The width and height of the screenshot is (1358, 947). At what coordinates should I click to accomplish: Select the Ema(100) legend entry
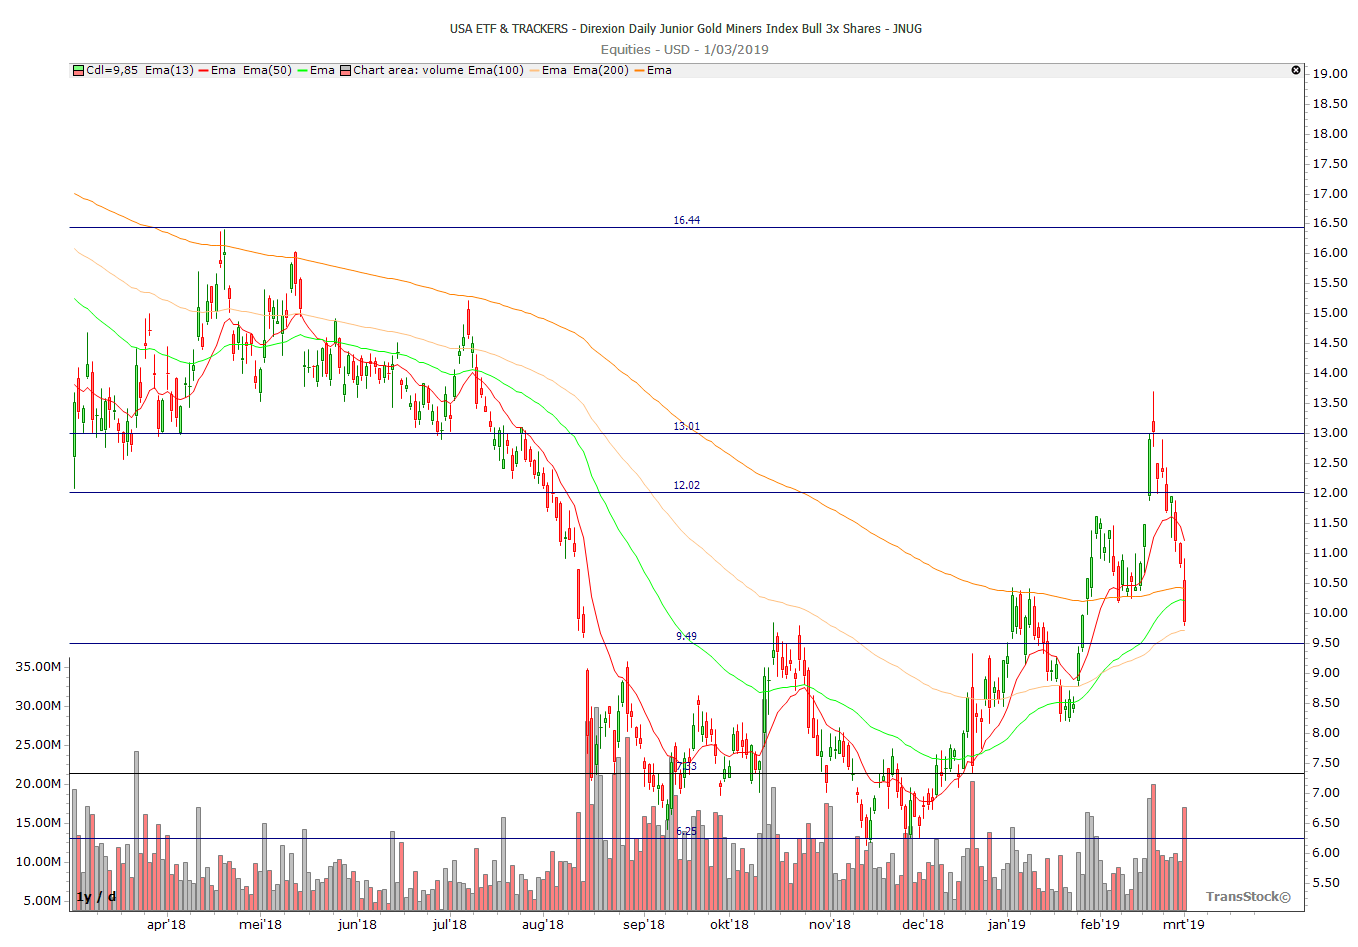[x=496, y=70]
